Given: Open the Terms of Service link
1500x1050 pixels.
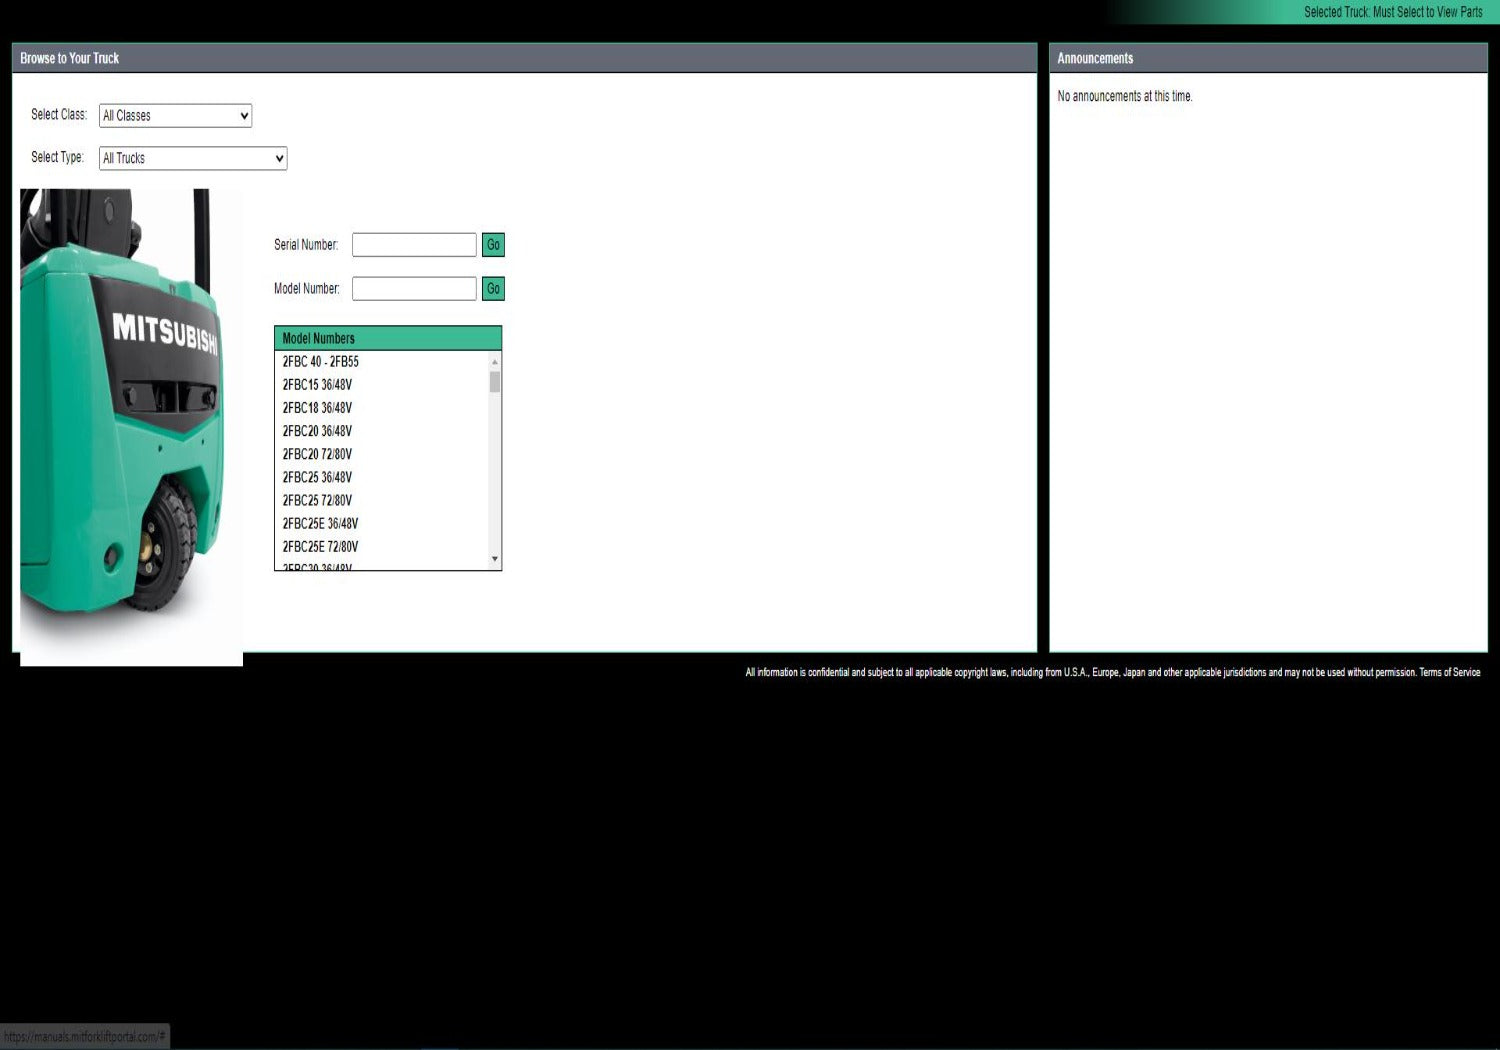Looking at the screenshot, I should [x=1449, y=672].
